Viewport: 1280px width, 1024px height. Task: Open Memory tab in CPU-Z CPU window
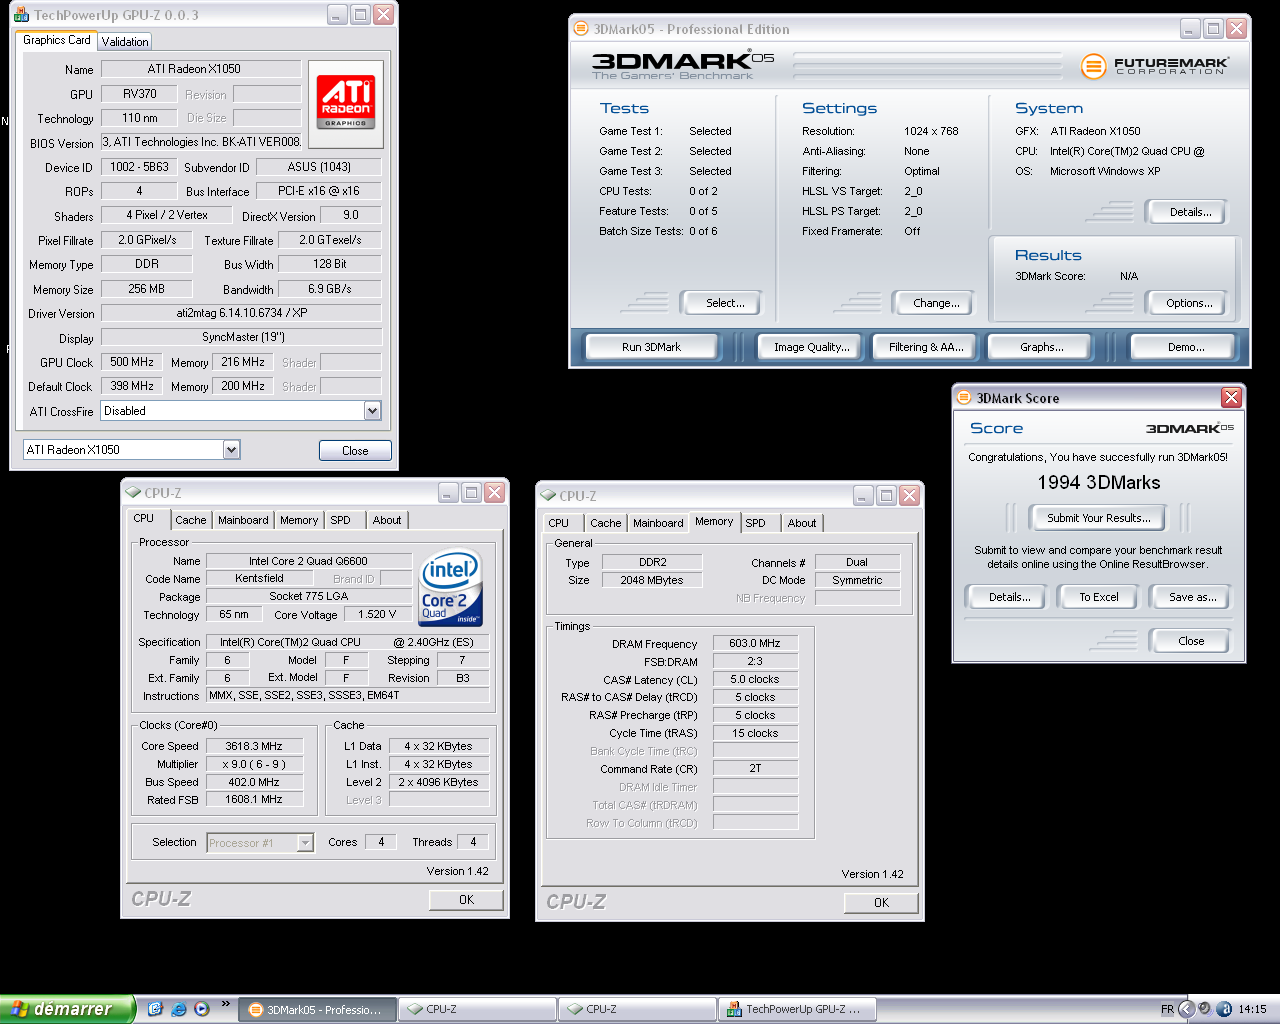click(x=299, y=520)
